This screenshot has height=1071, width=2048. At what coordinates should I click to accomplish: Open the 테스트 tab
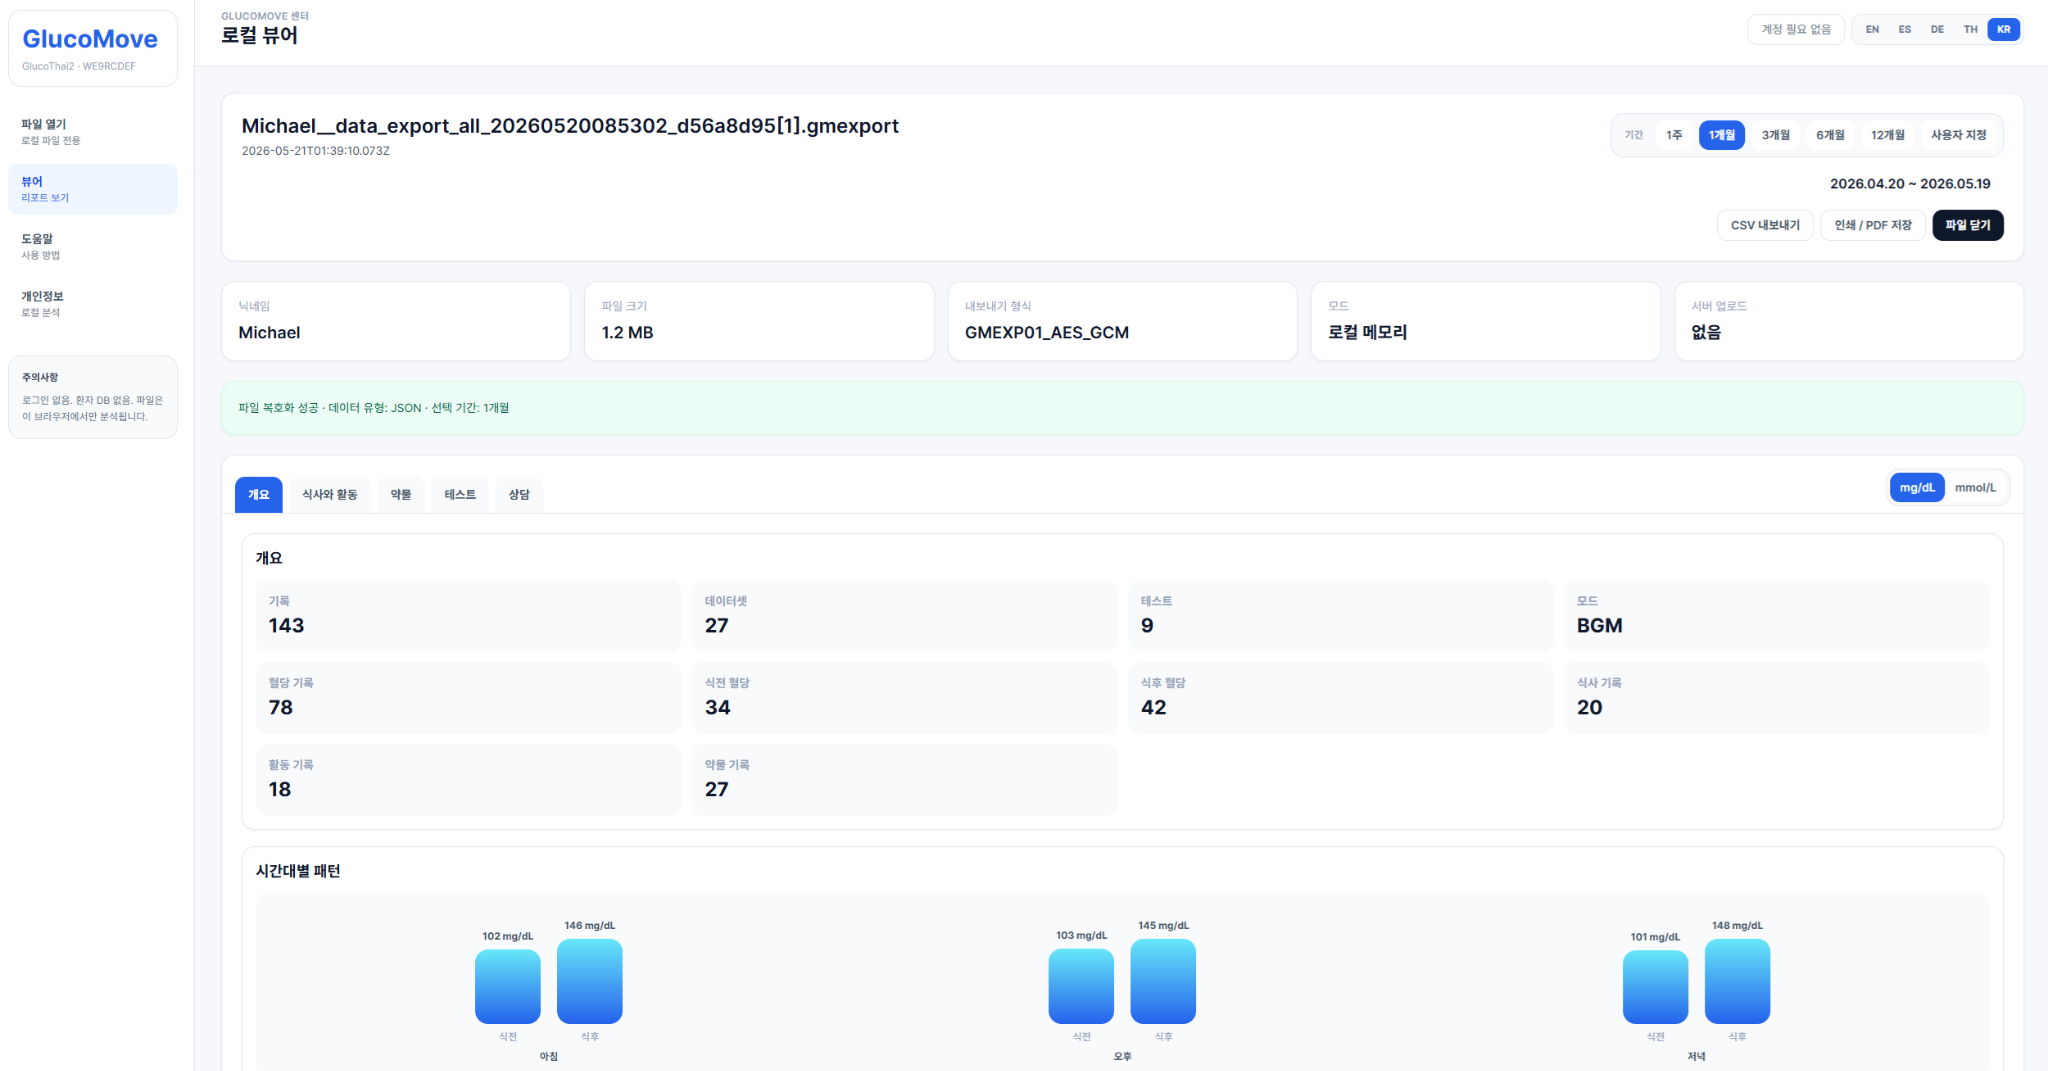(x=460, y=495)
